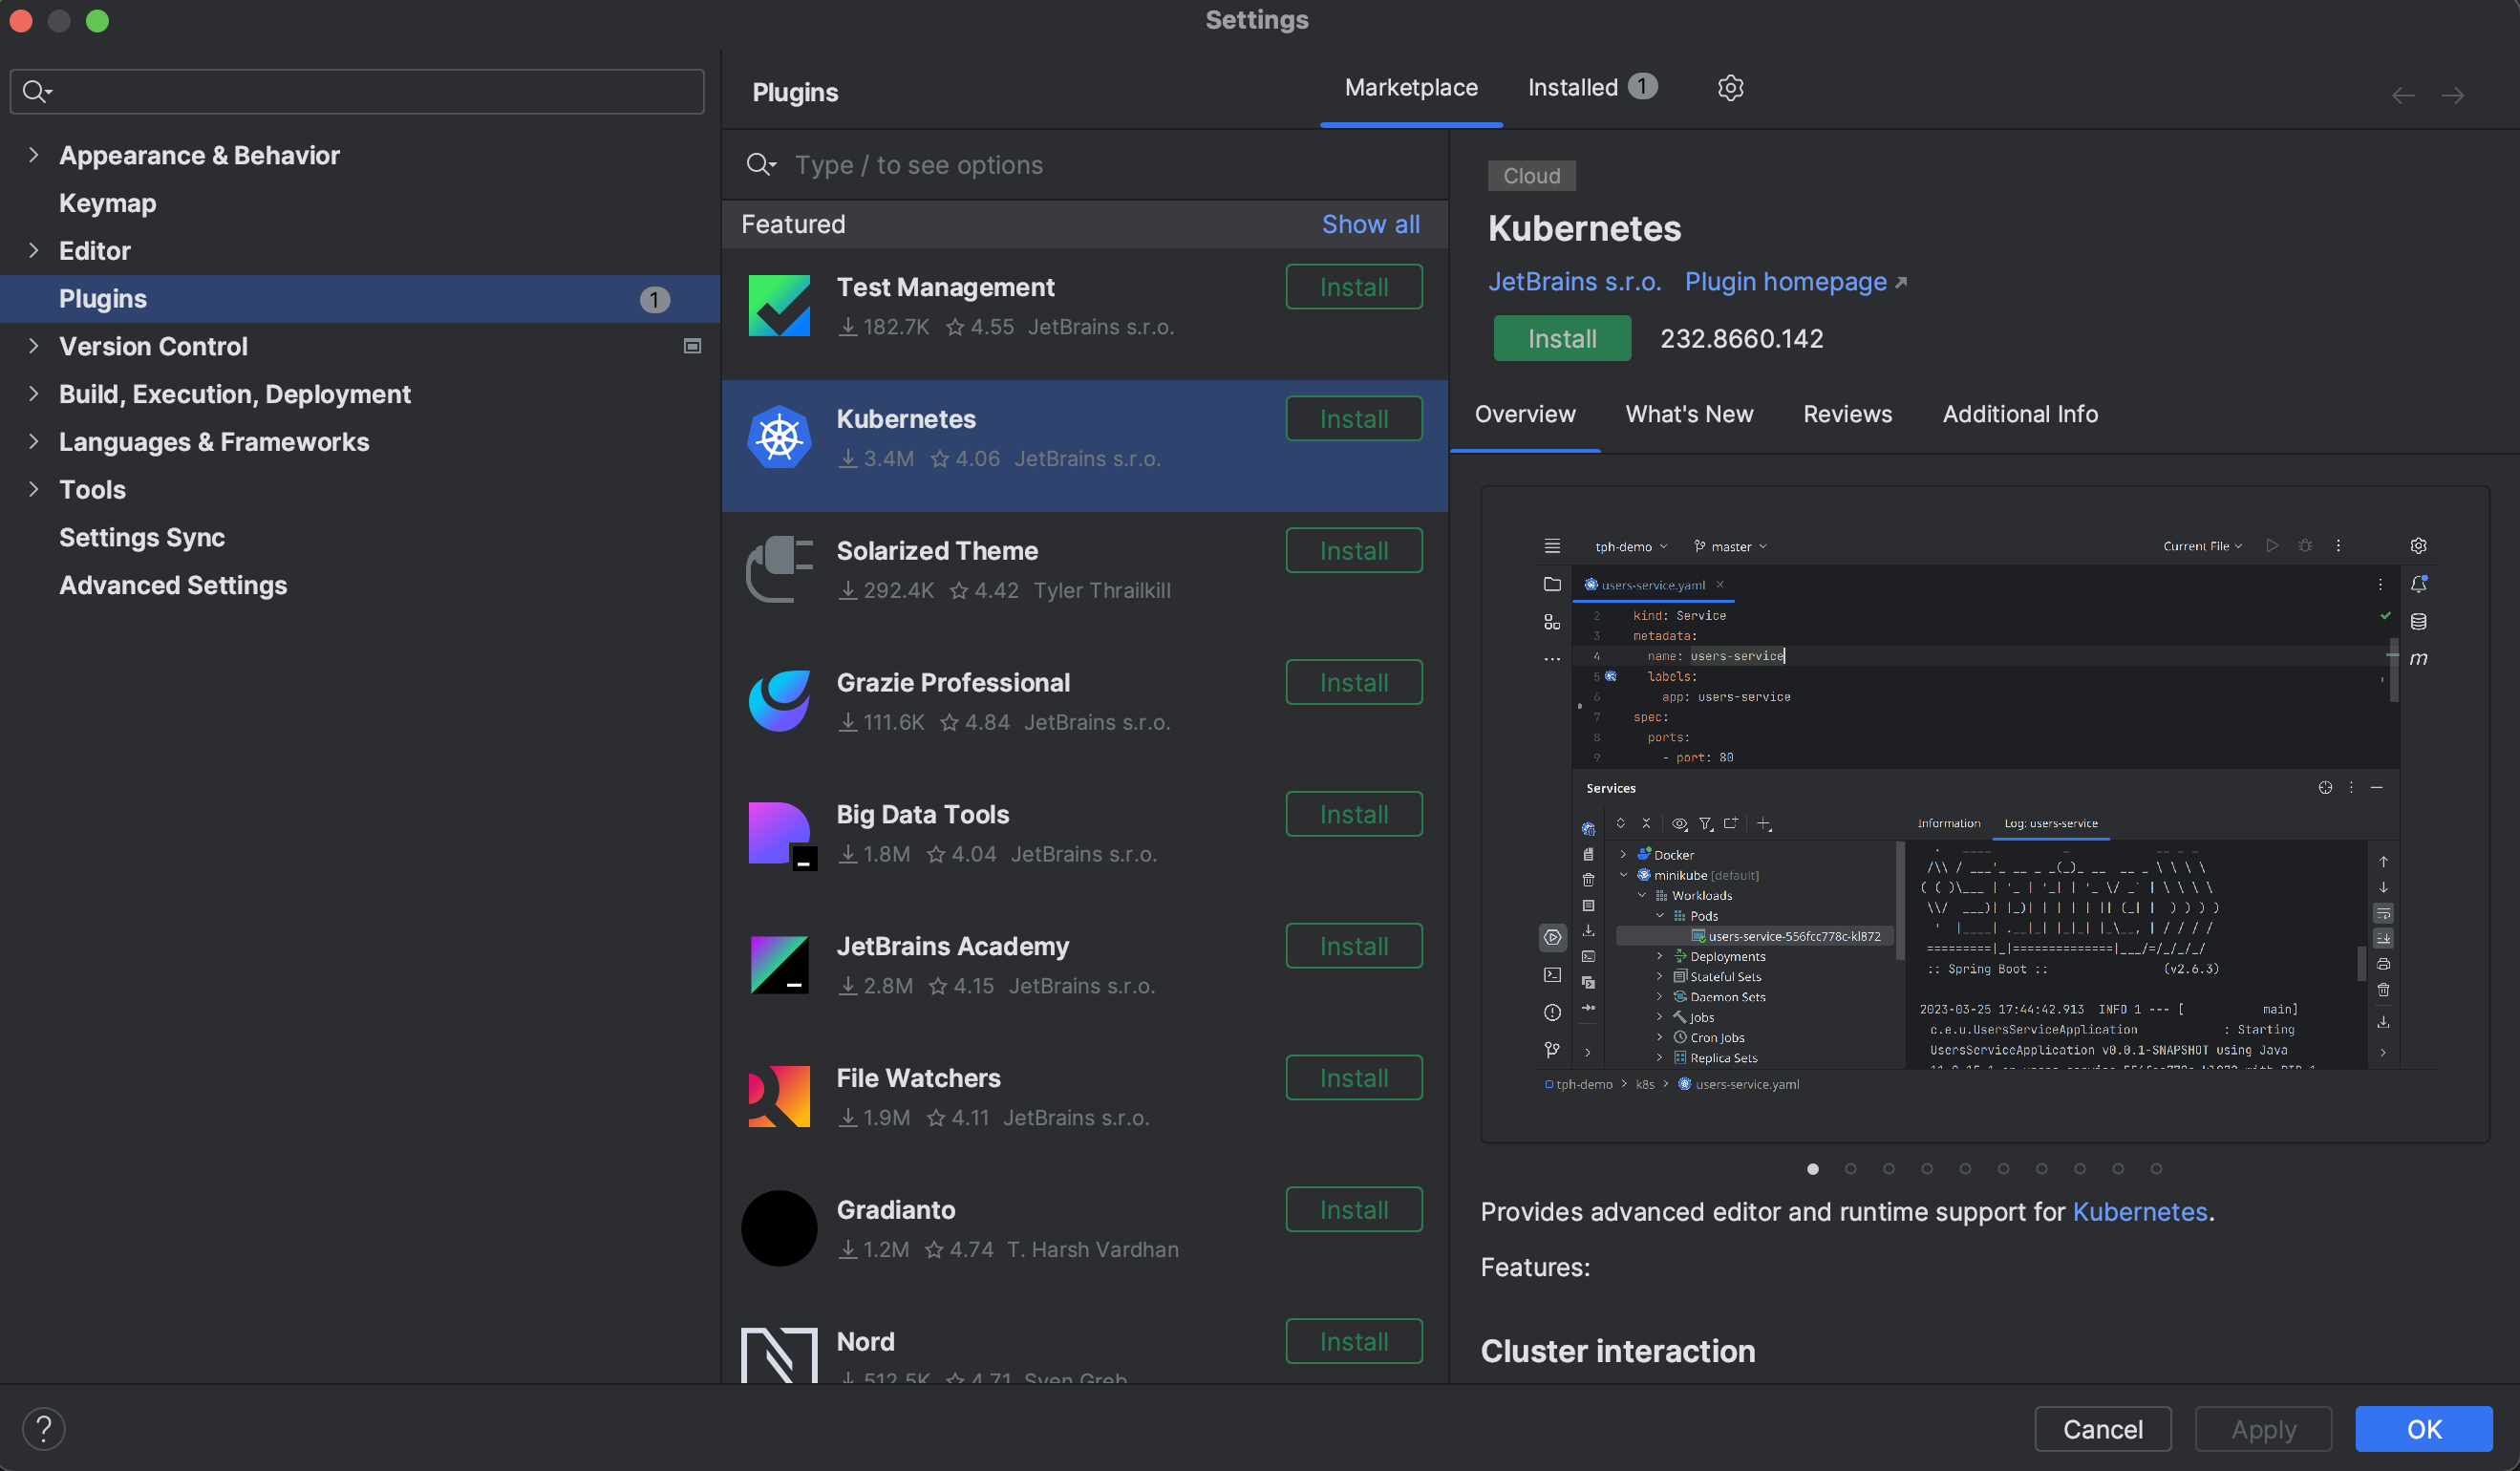Switch to the Installed tab
Viewport: 2520px width, 1471px height.
pyautogui.click(x=1573, y=87)
